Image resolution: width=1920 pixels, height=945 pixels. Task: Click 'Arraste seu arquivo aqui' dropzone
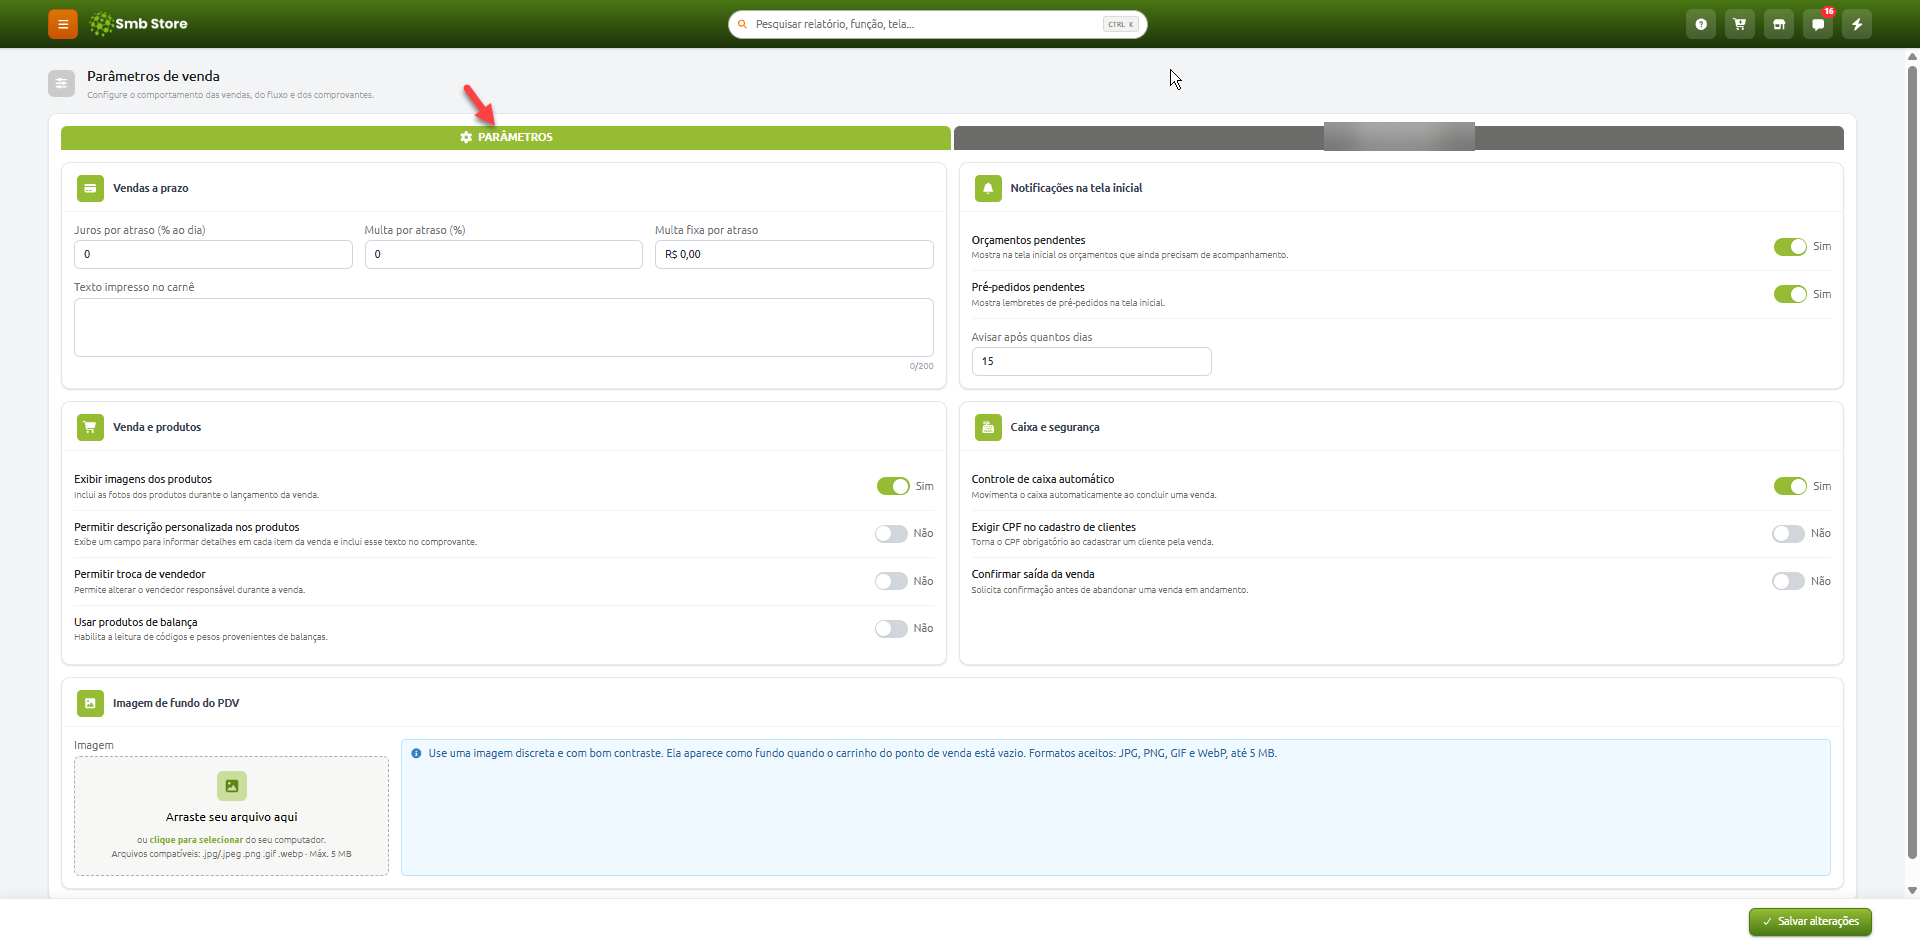(231, 816)
